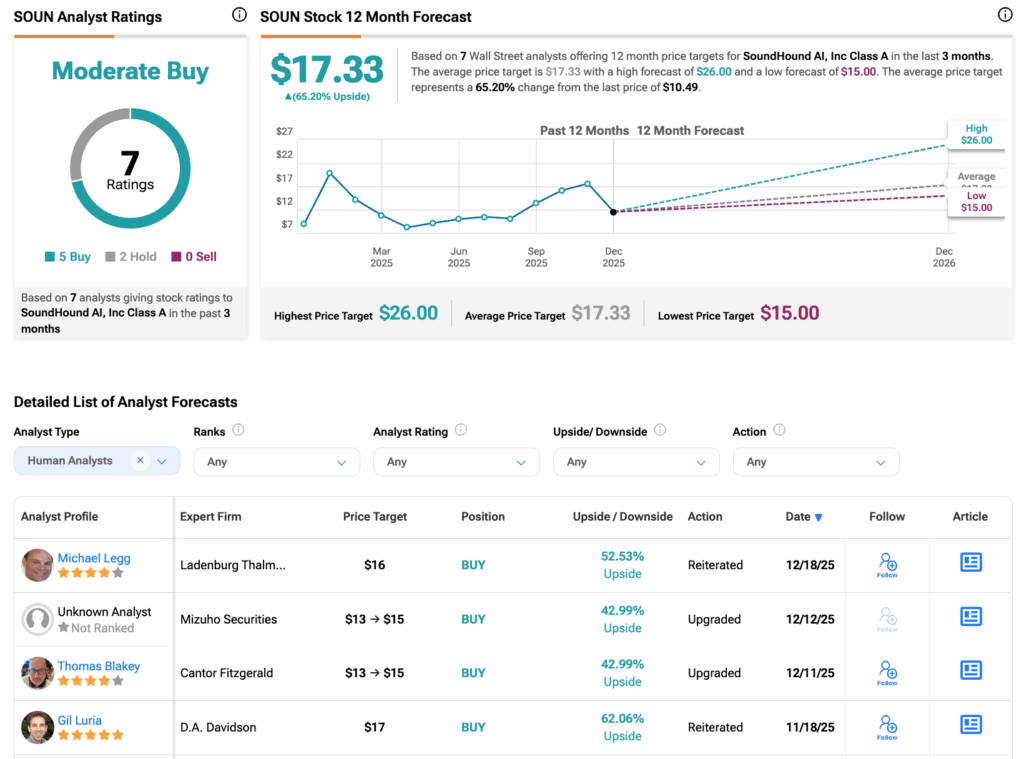Click the info icon next to Analyst Rating
Viewport: 1024px width, 759px height.
tap(460, 431)
